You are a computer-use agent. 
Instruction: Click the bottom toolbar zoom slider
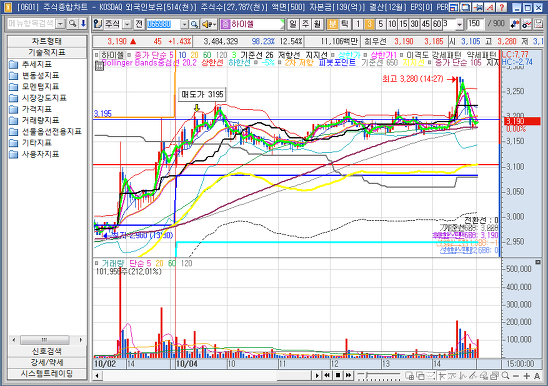(378, 376)
